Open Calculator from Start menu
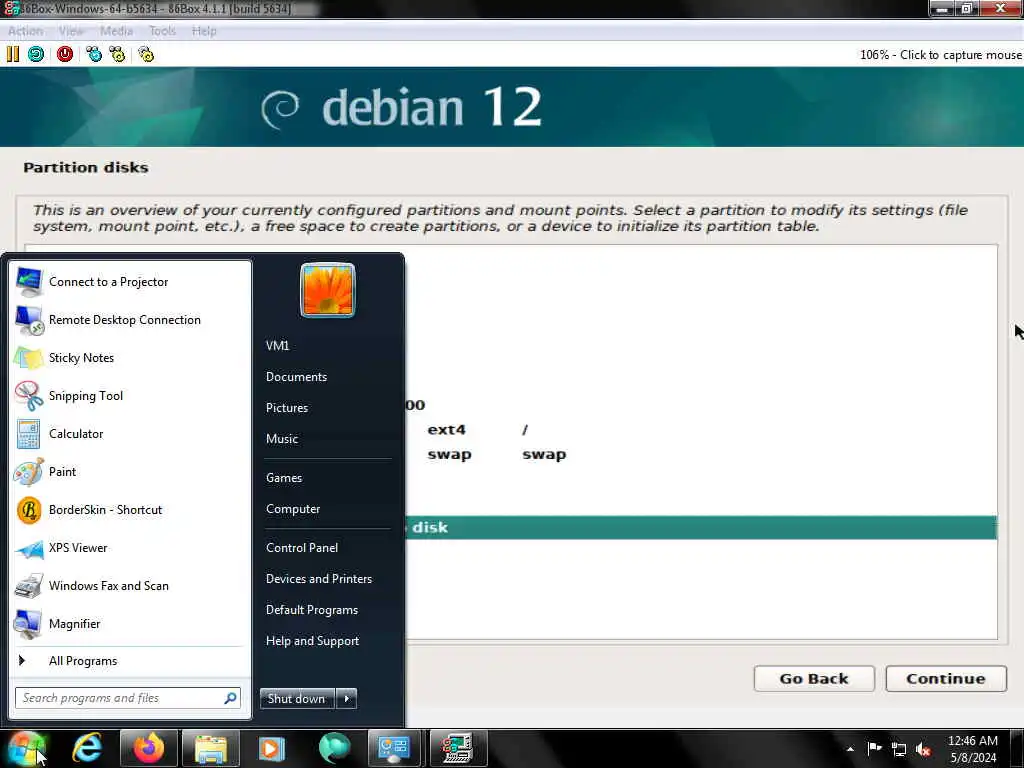Image resolution: width=1024 pixels, height=768 pixels. (129, 434)
